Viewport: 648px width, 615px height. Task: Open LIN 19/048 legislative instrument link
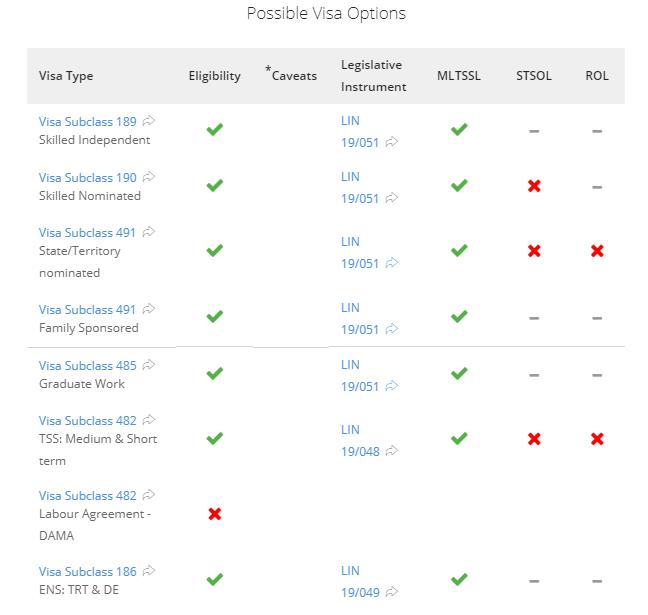point(360,441)
